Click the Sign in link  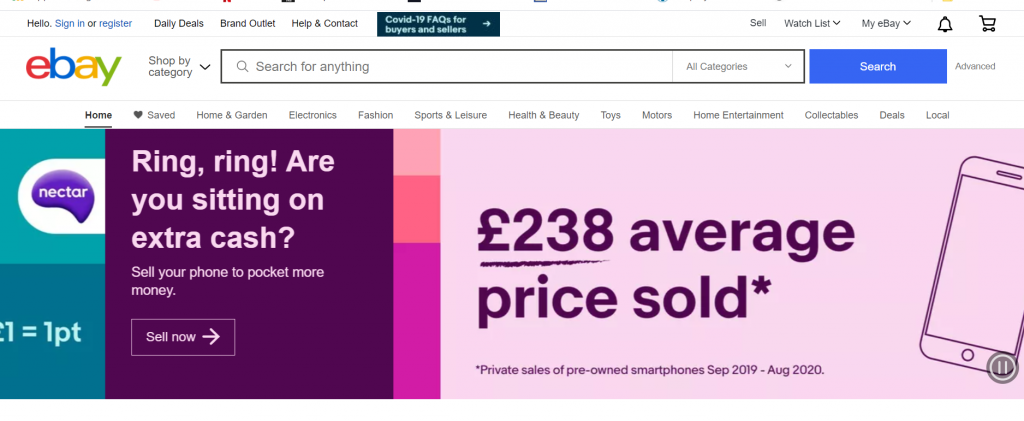click(x=69, y=23)
